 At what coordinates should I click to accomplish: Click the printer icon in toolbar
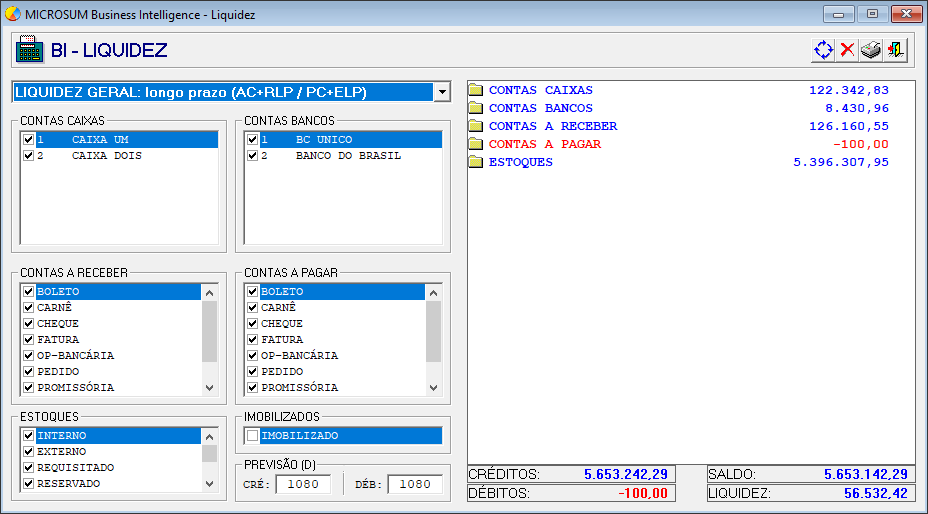point(871,50)
